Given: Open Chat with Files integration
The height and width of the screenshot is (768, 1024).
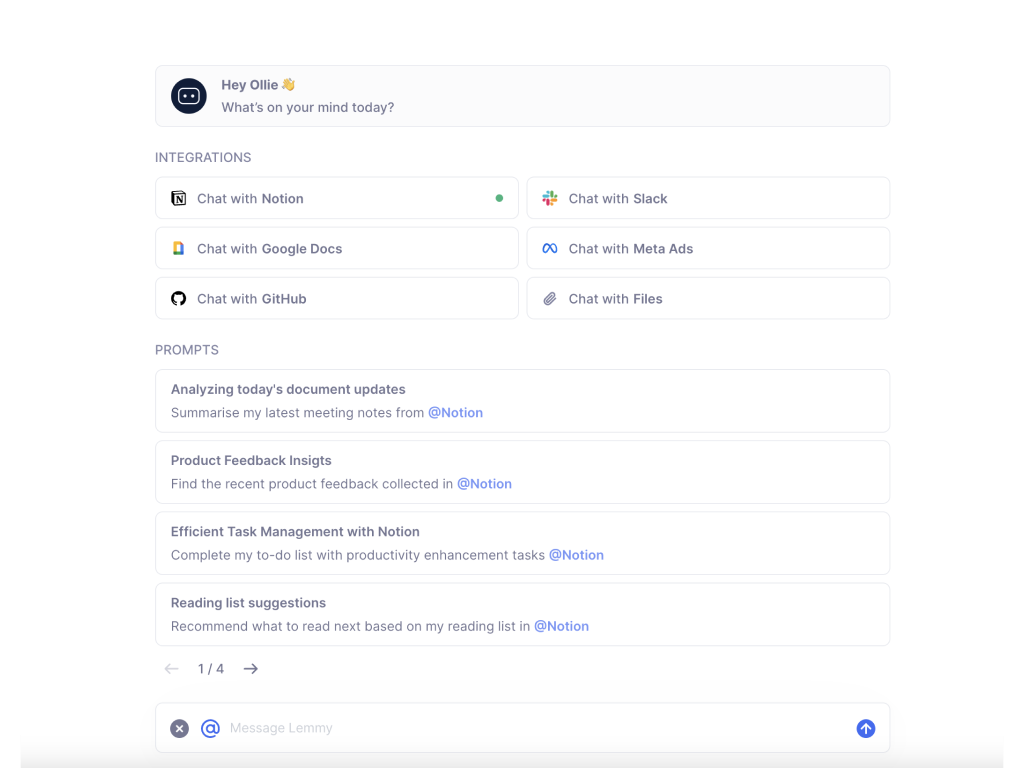Looking at the screenshot, I should click(708, 298).
